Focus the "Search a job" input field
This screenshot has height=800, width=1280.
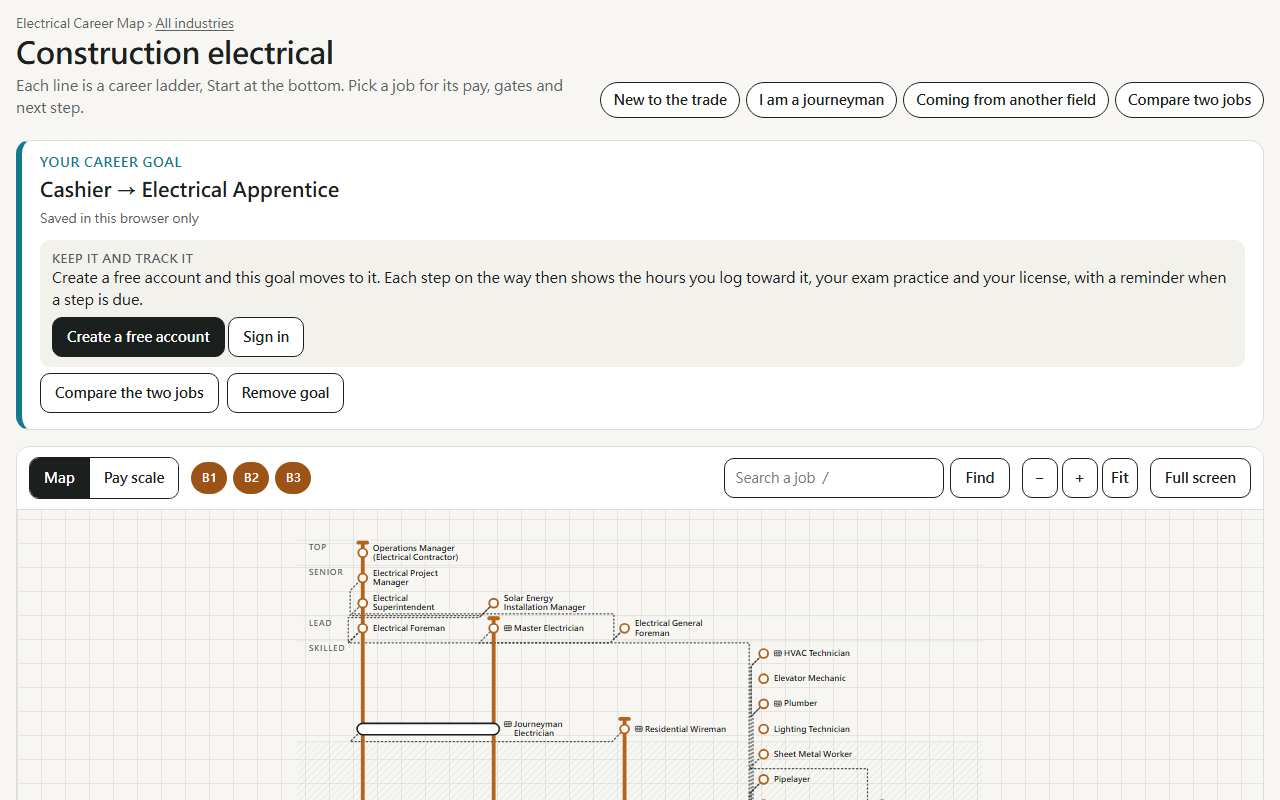pos(834,478)
